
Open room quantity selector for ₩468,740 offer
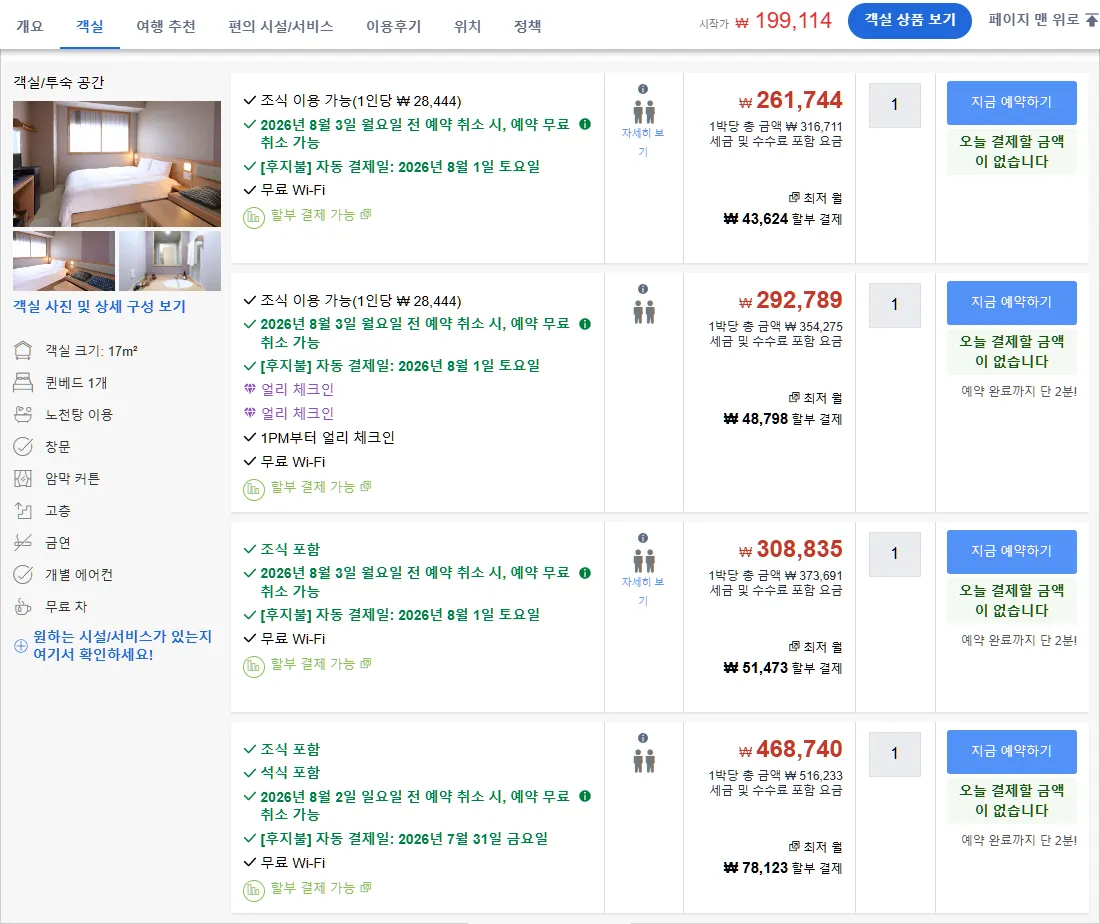coord(894,754)
